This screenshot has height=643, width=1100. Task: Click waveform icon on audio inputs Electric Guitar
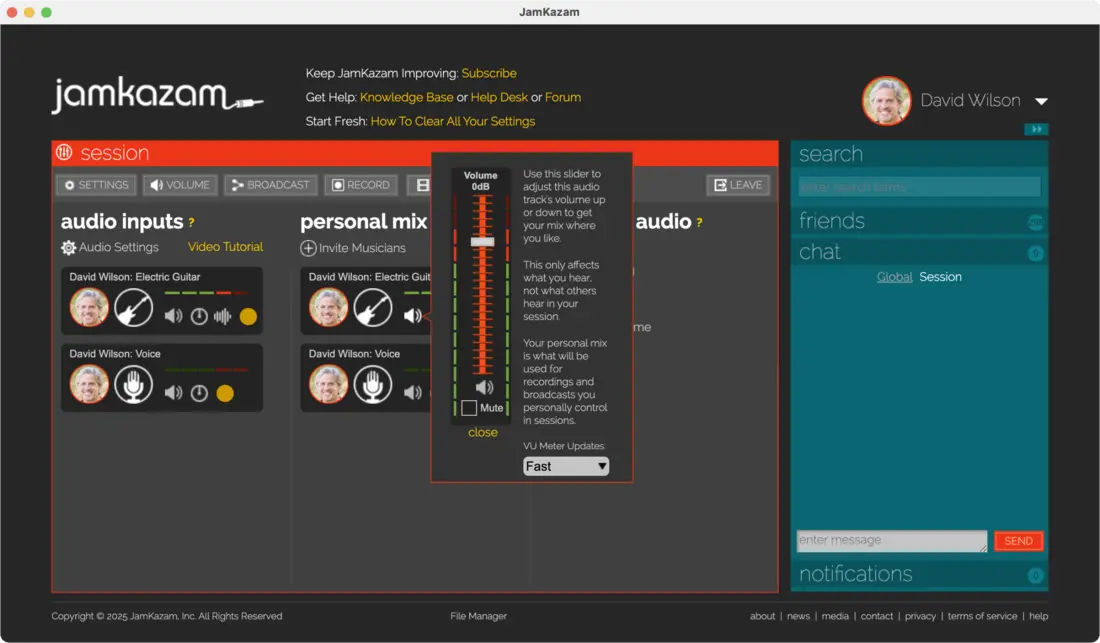pyautogui.click(x=222, y=317)
